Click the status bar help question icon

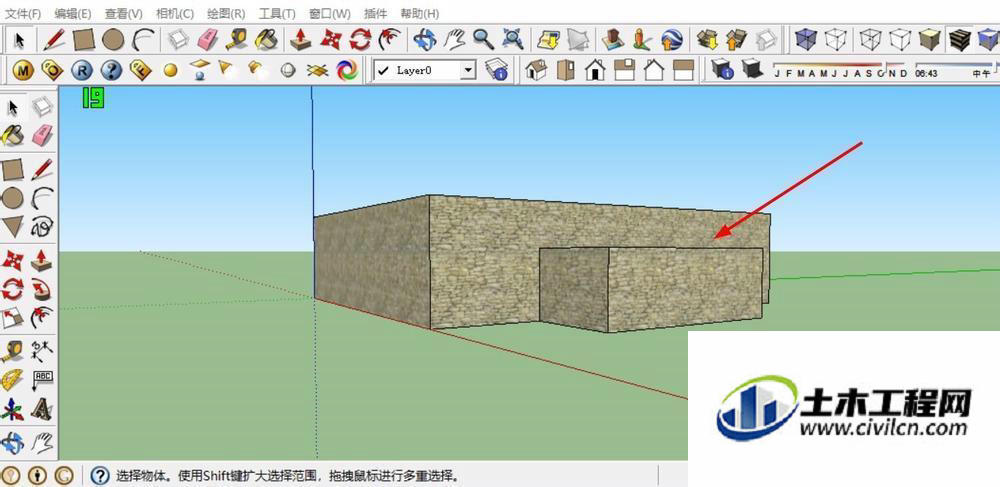100,476
